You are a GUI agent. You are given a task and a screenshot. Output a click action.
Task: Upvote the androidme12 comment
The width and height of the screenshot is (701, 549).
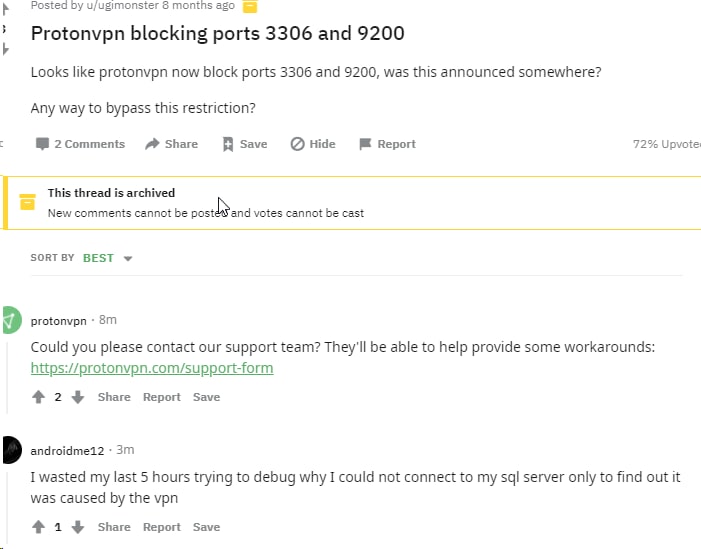[x=39, y=527]
